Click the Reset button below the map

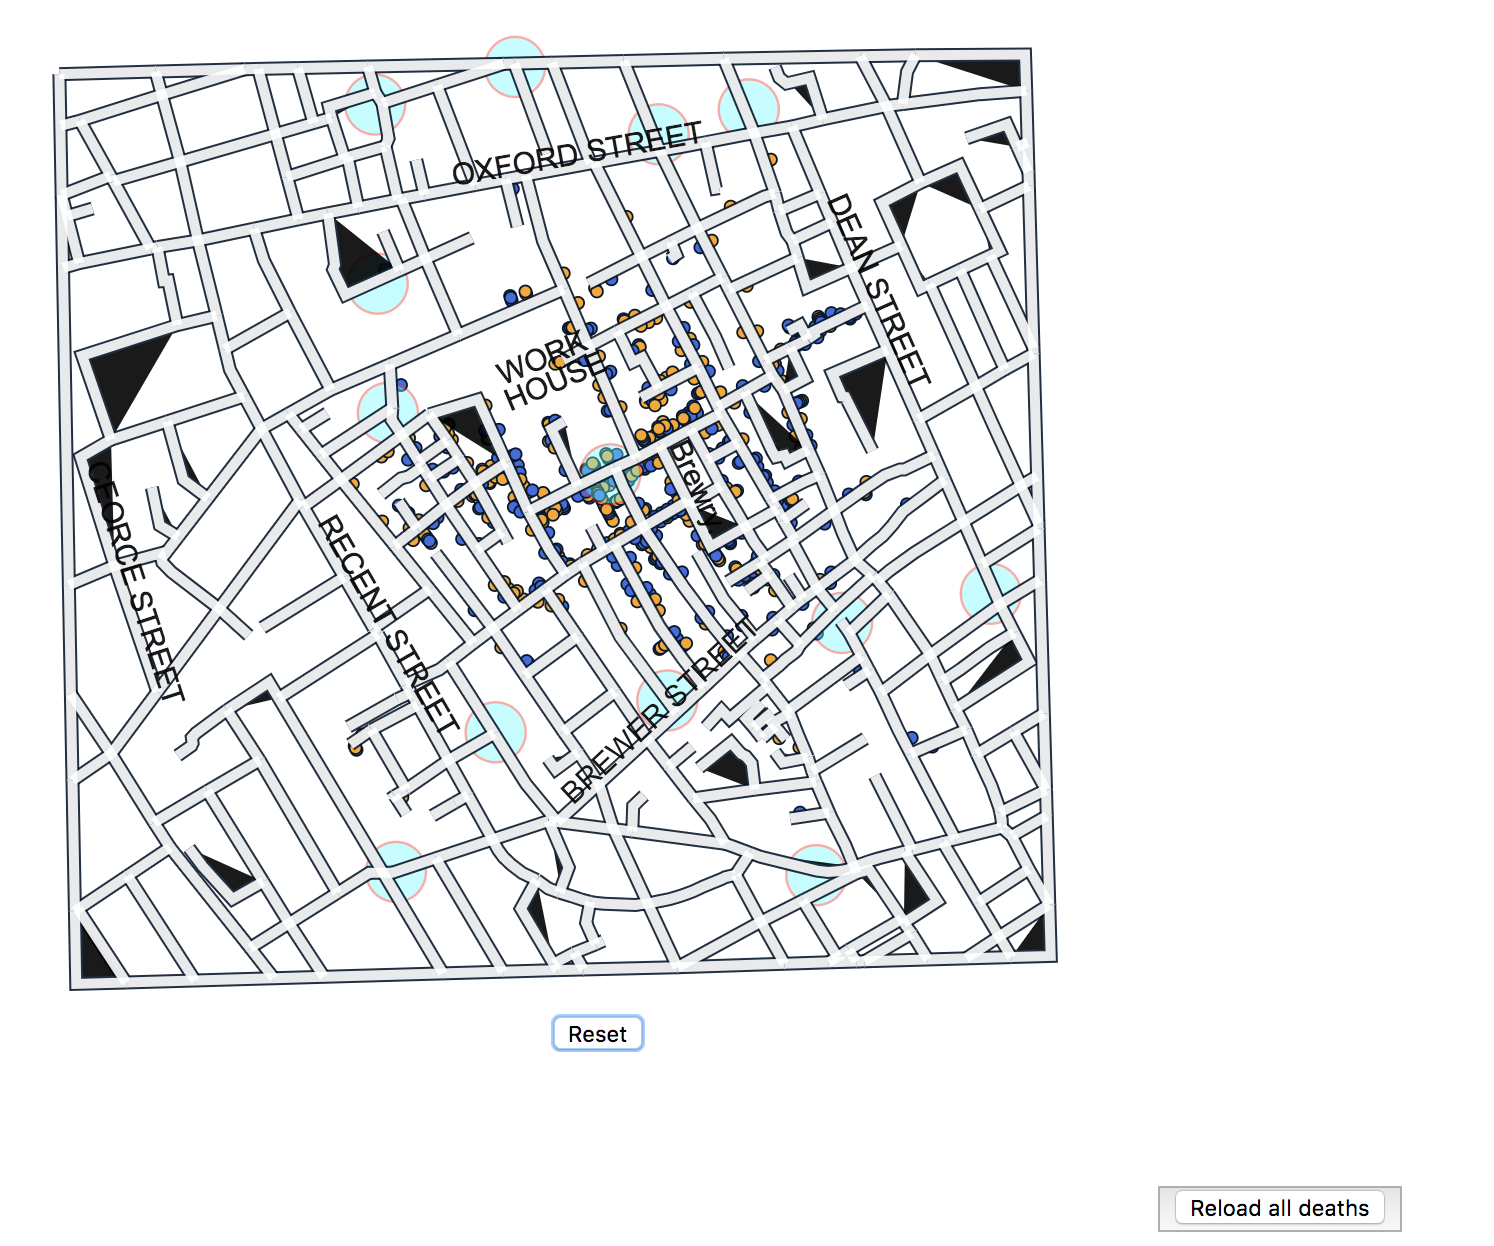click(x=597, y=1033)
